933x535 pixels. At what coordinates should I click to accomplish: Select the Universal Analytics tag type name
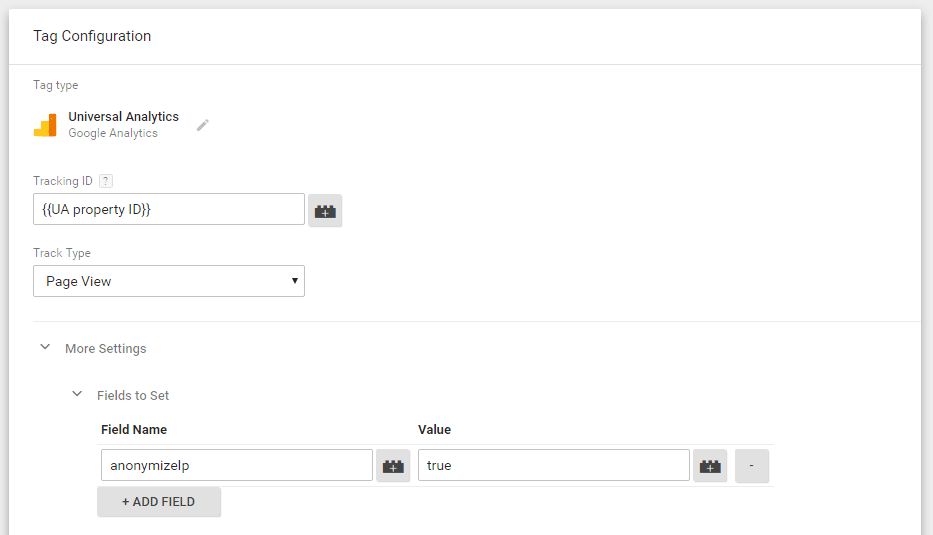click(123, 117)
